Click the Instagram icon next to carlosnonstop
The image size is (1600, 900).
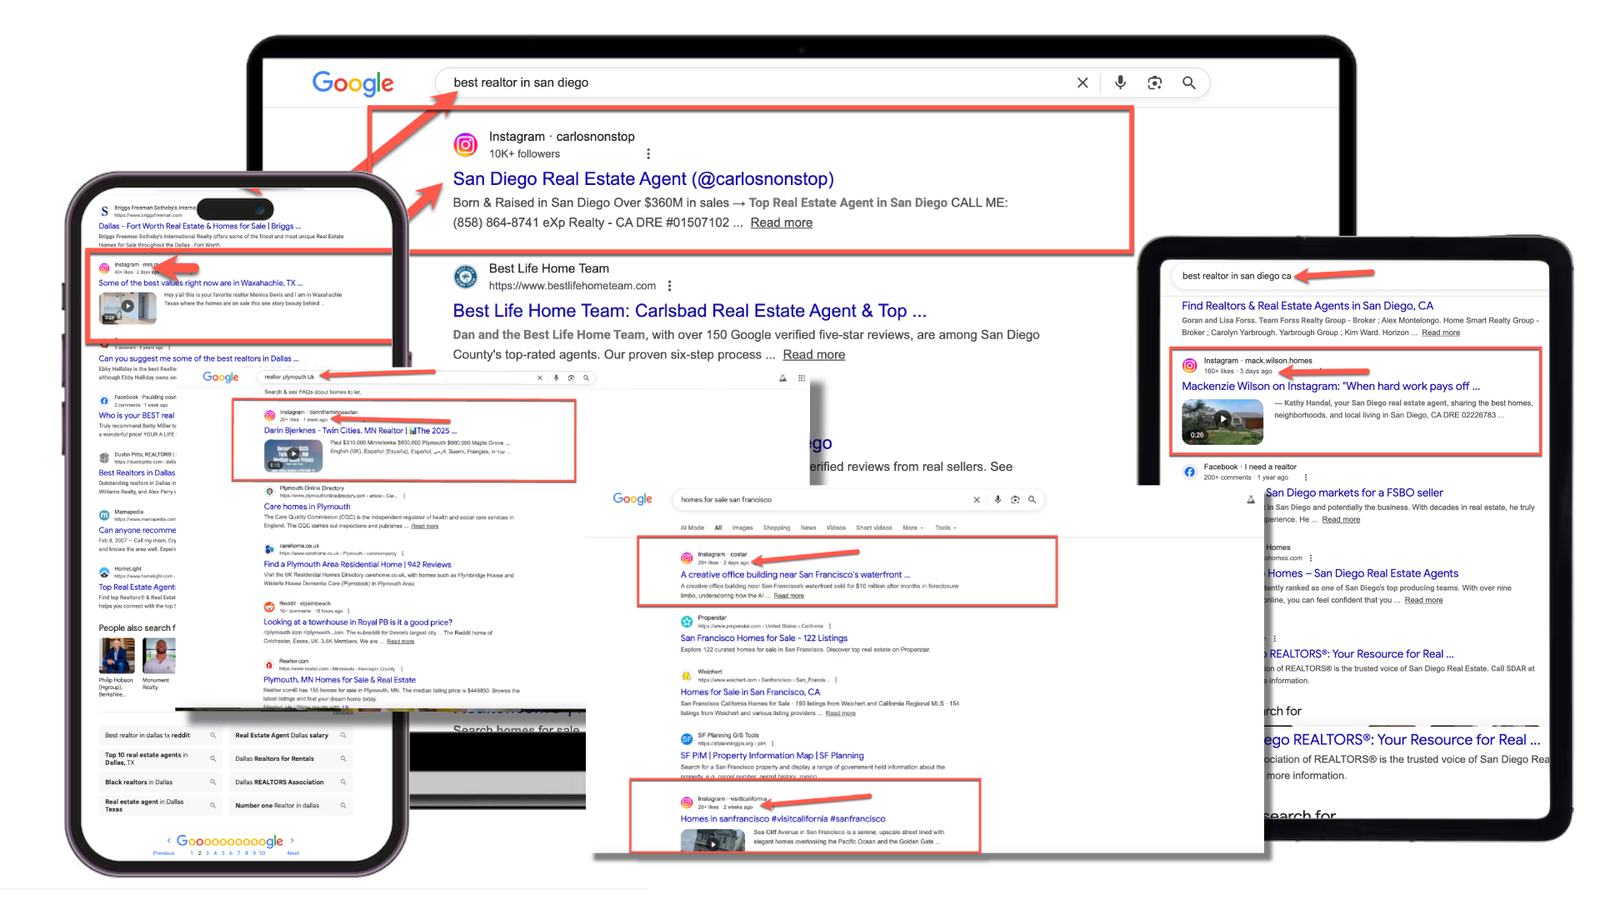pyautogui.click(x=466, y=145)
